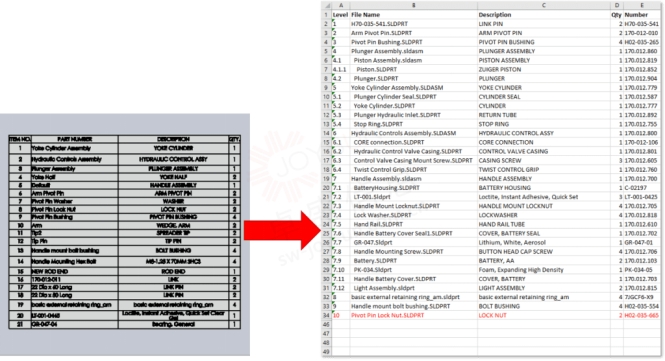
Task: Select cell 'Twist Control Grip.SLDPRT'
Action: (x=414, y=170)
